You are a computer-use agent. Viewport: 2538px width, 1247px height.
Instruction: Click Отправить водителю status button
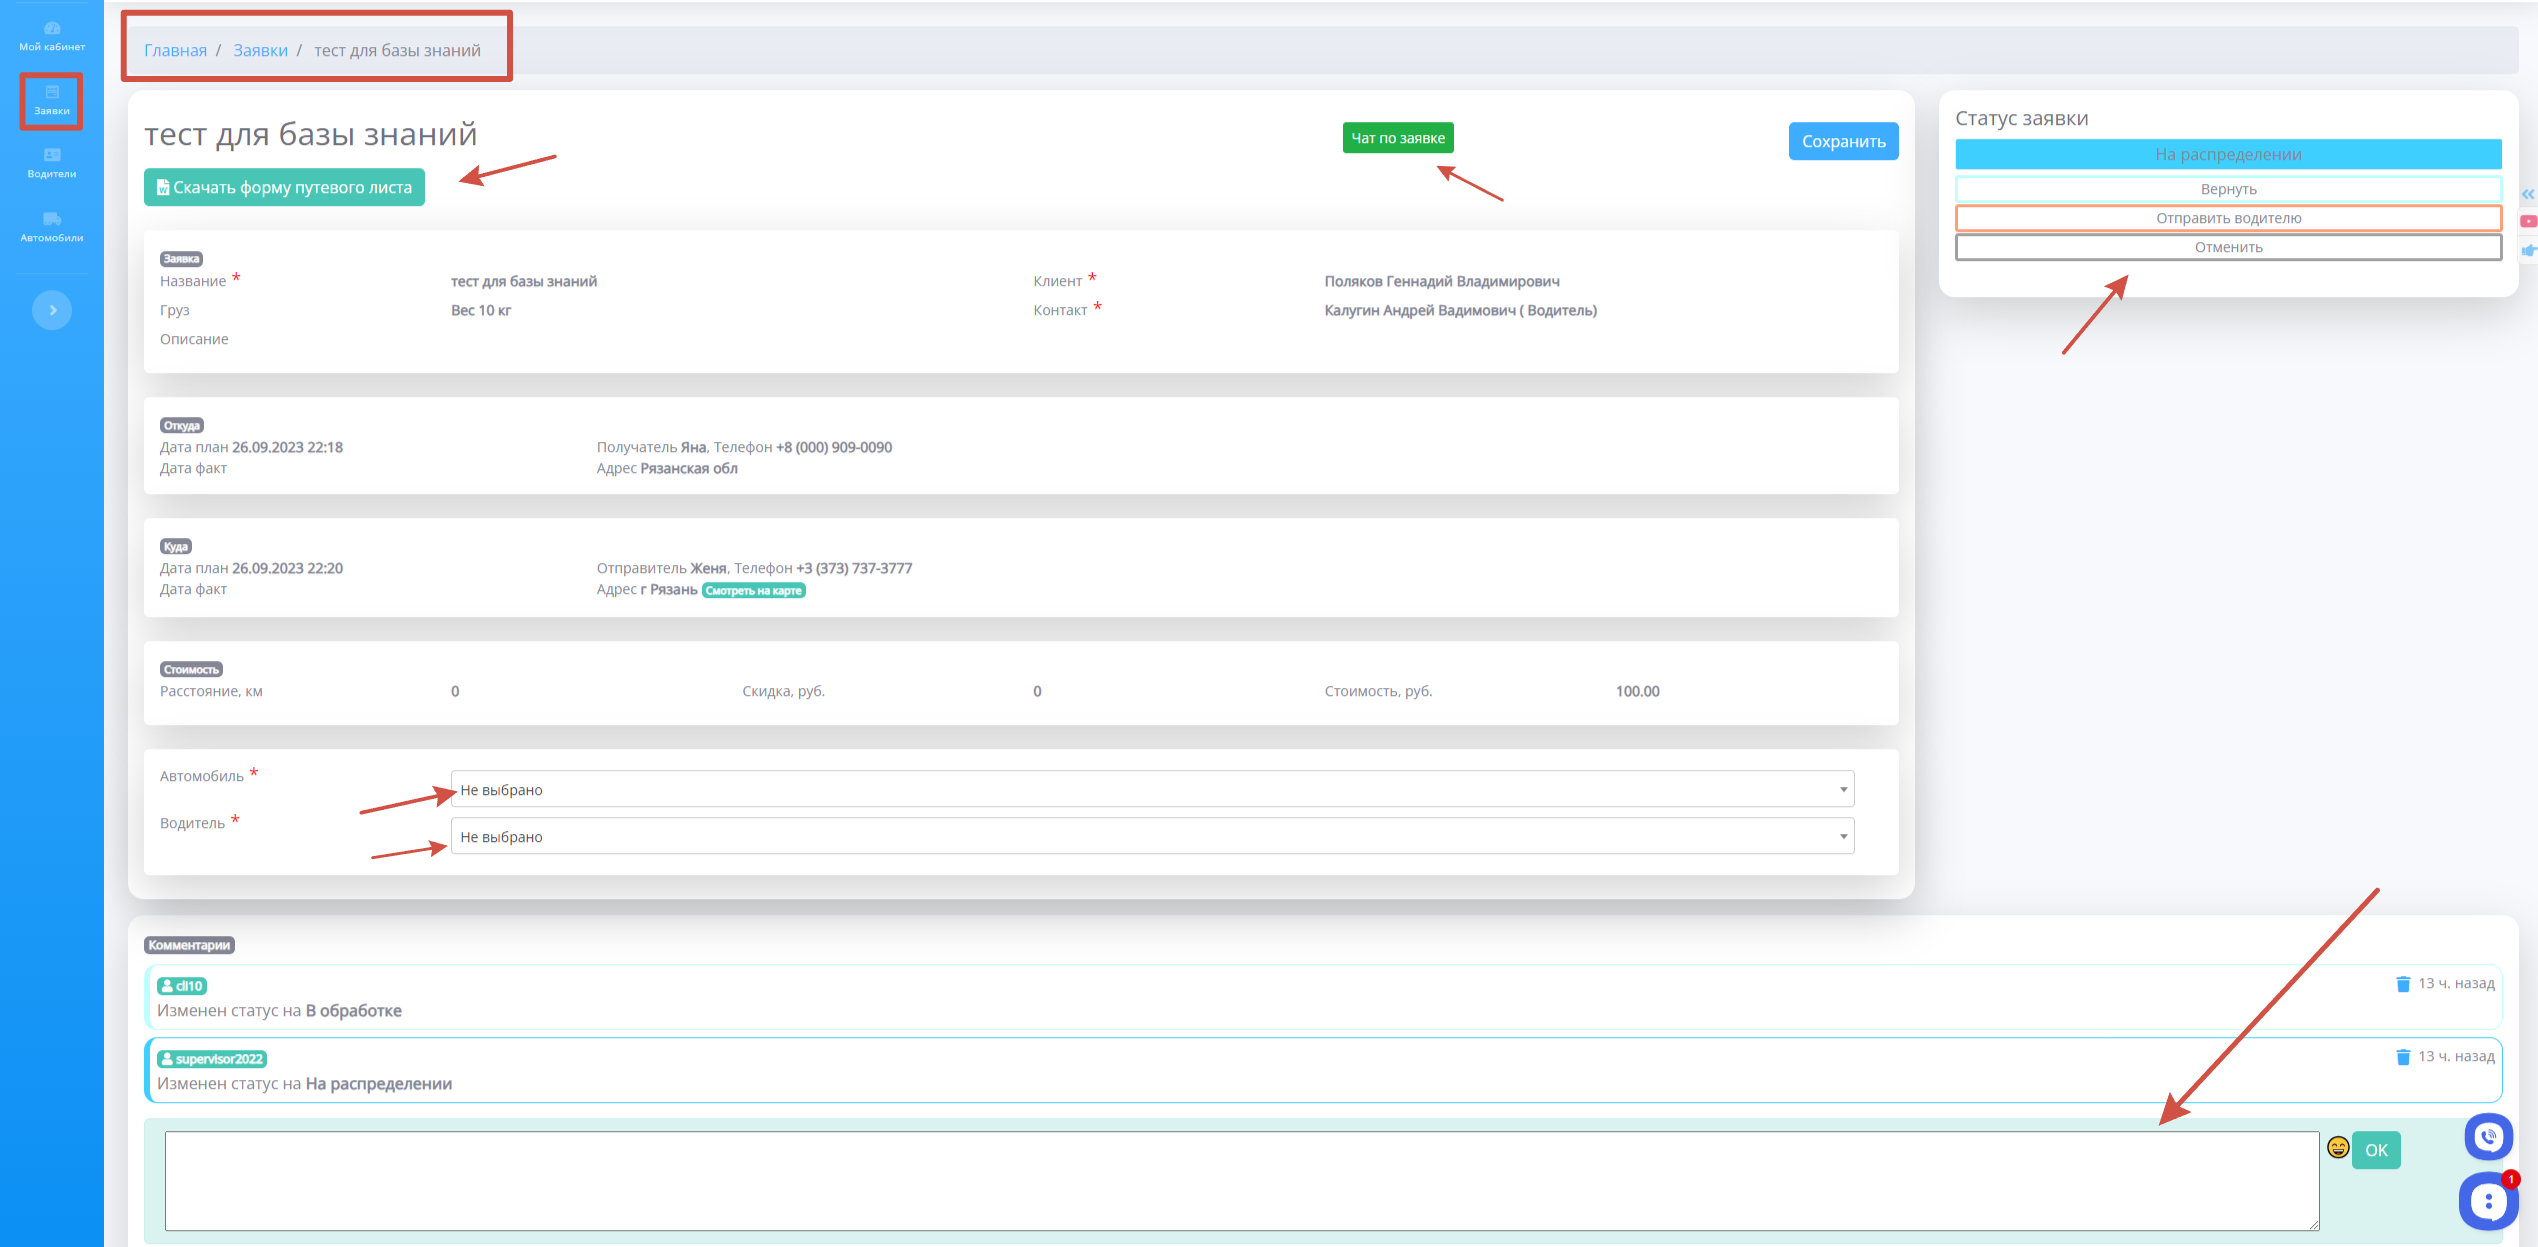point(2228,218)
